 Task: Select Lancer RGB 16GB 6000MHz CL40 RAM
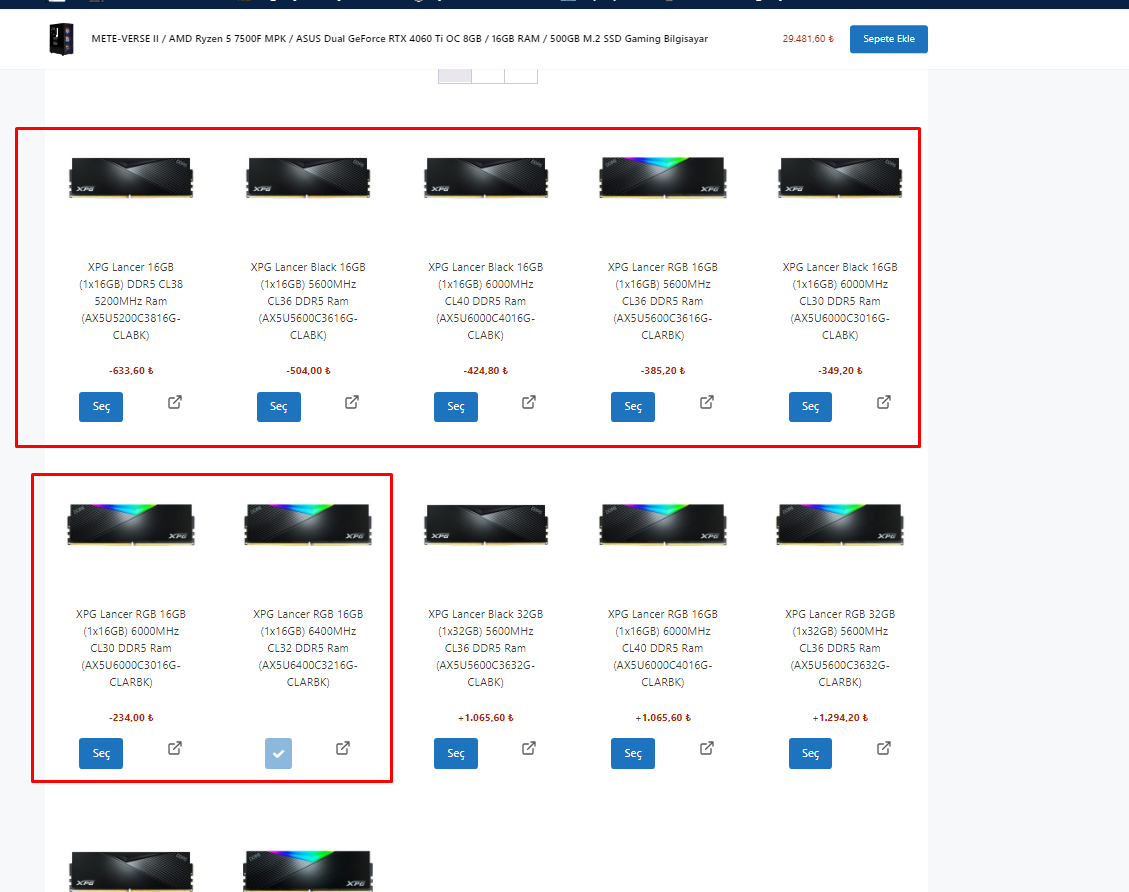click(x=633, y=753)
